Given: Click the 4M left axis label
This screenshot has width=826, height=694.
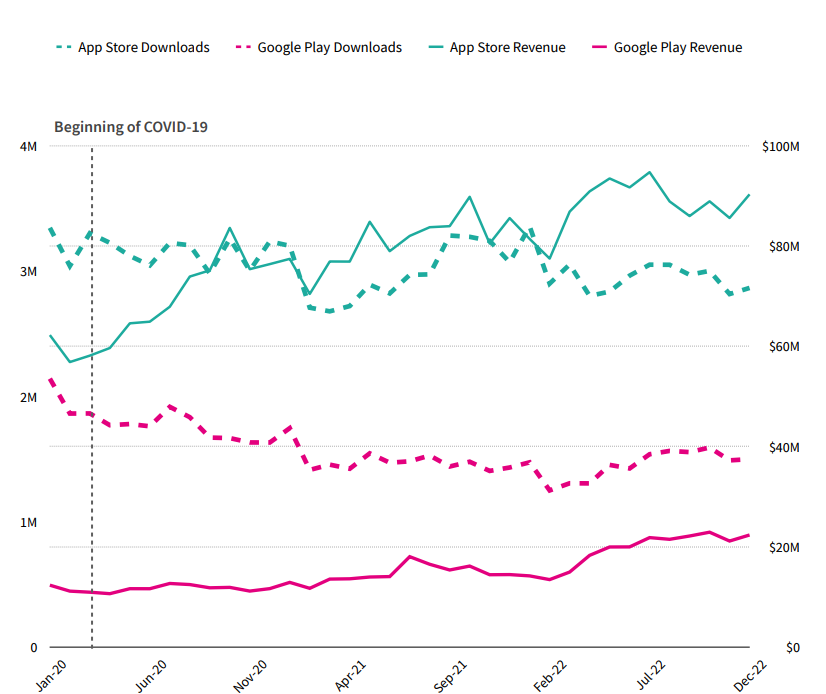Looking at the screenshot, I should click(x=29, y=147).
